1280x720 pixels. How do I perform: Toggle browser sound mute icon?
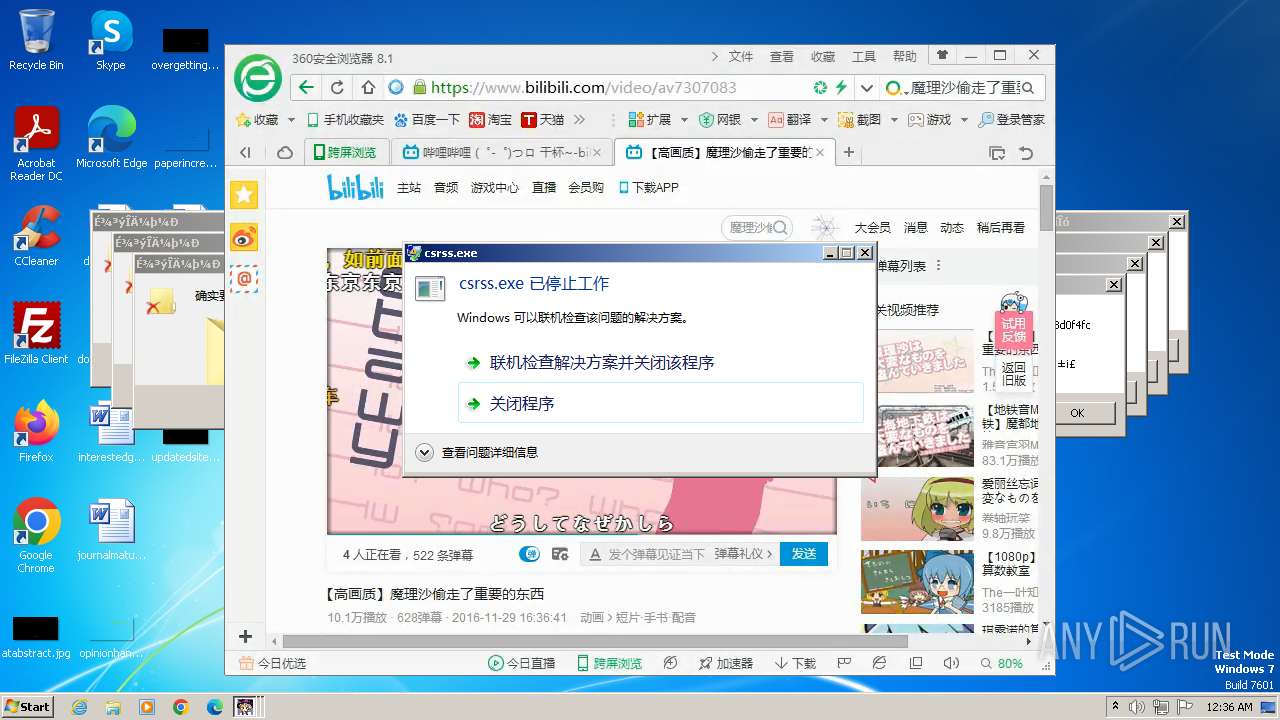[x=951, y=663]
